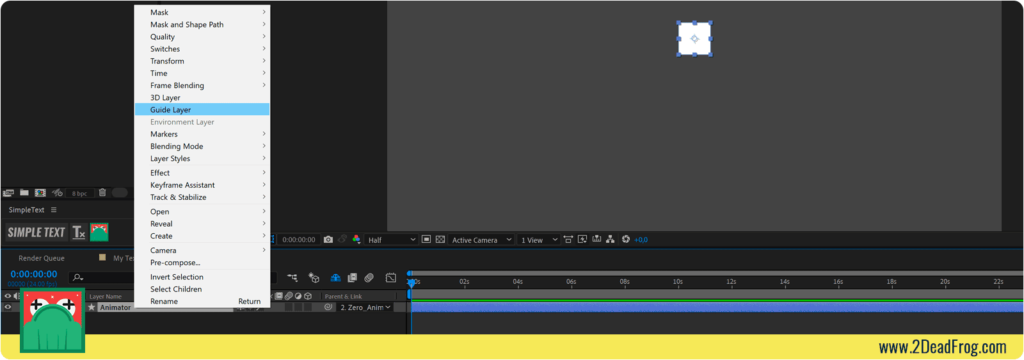Screen dimensions: 1024x360
Task: Choose Pre-compose... from the context menu
Action: pyautogui.click(x=202, y=263)
